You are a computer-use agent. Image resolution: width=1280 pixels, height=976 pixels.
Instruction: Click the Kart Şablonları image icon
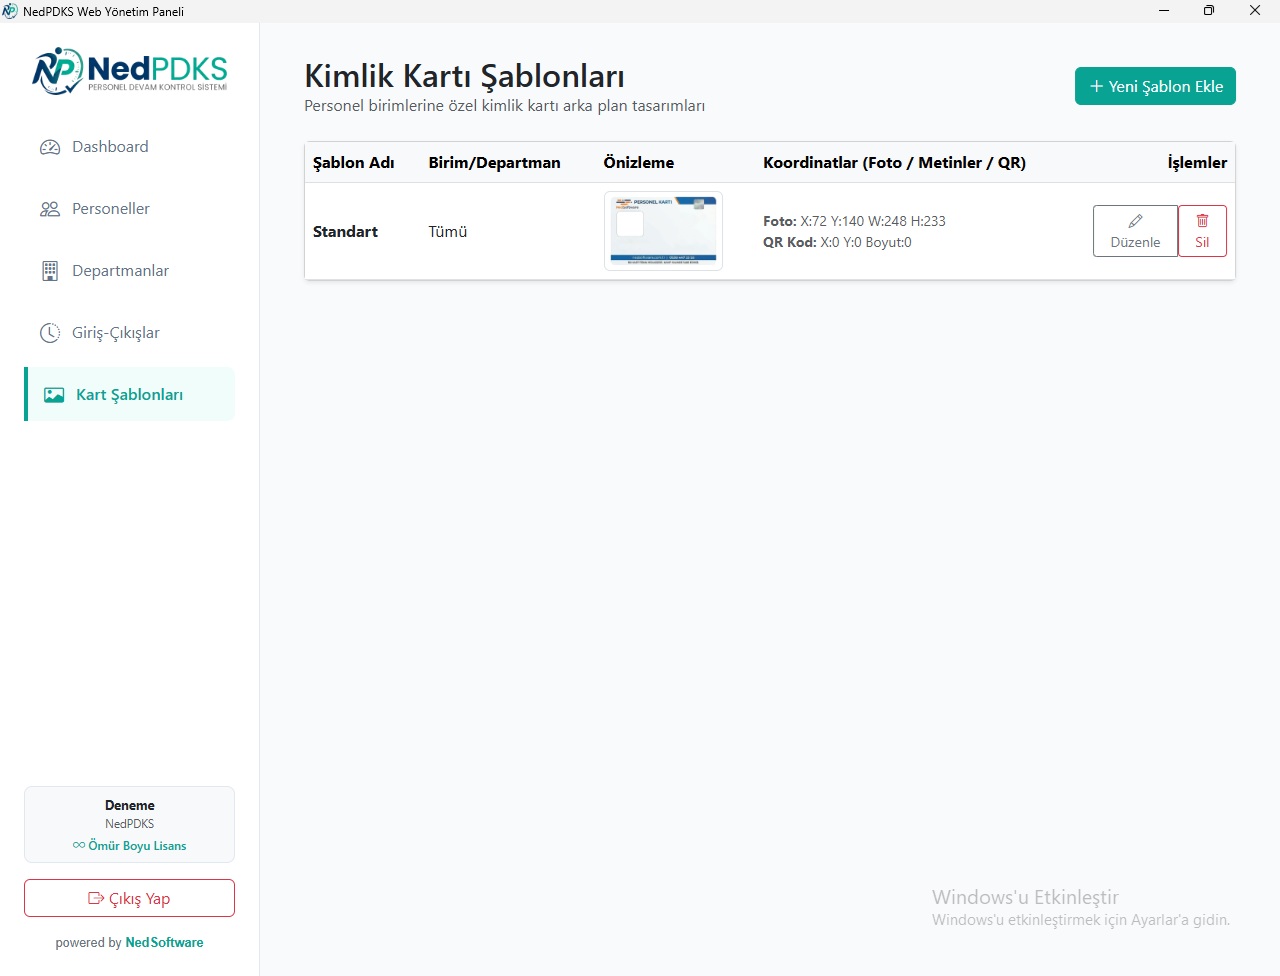point(54,395)
